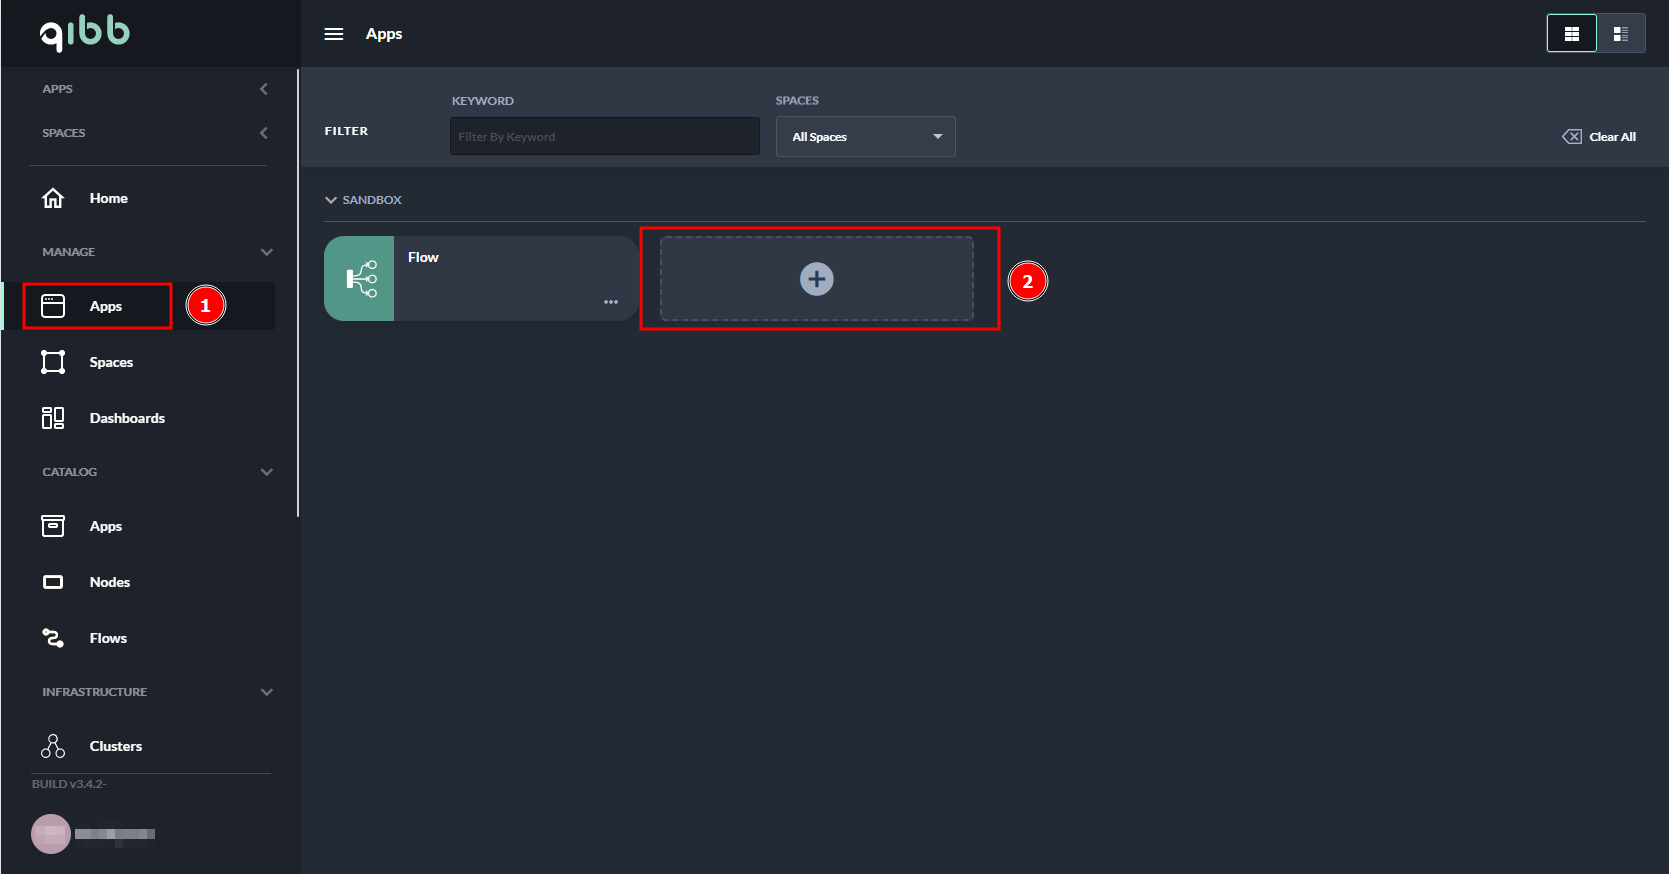
Task: Focus the Filter By Keyword field
Action: 604,137
